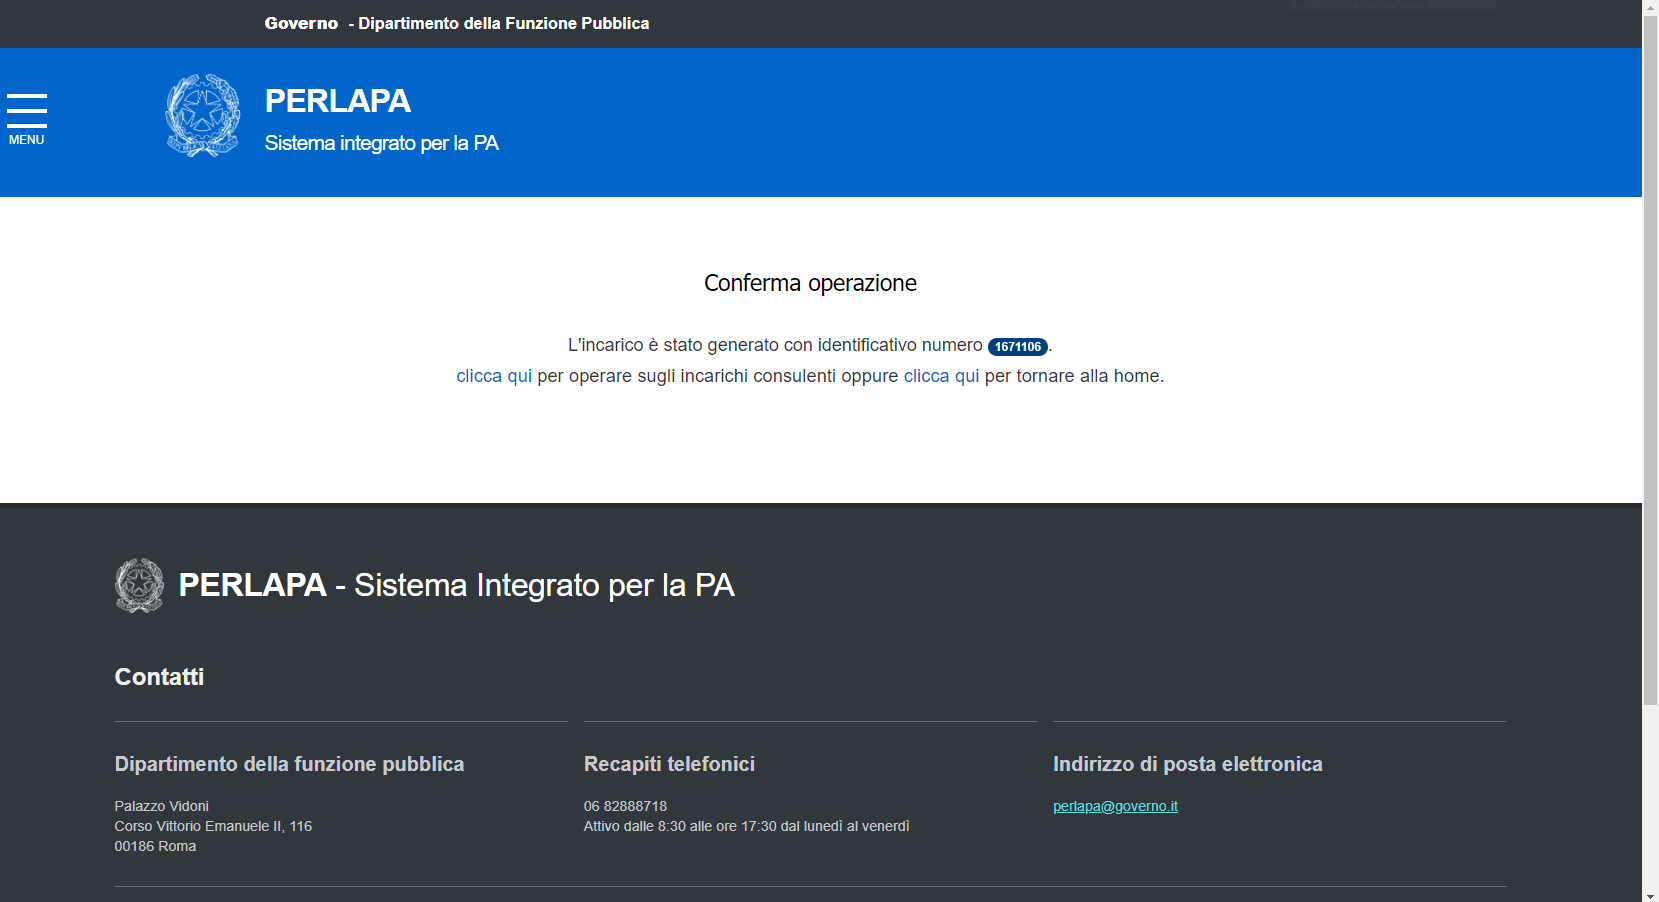Open the Governo link in top bar
This screenshot has width=1659, height=902.
[301, 23]
